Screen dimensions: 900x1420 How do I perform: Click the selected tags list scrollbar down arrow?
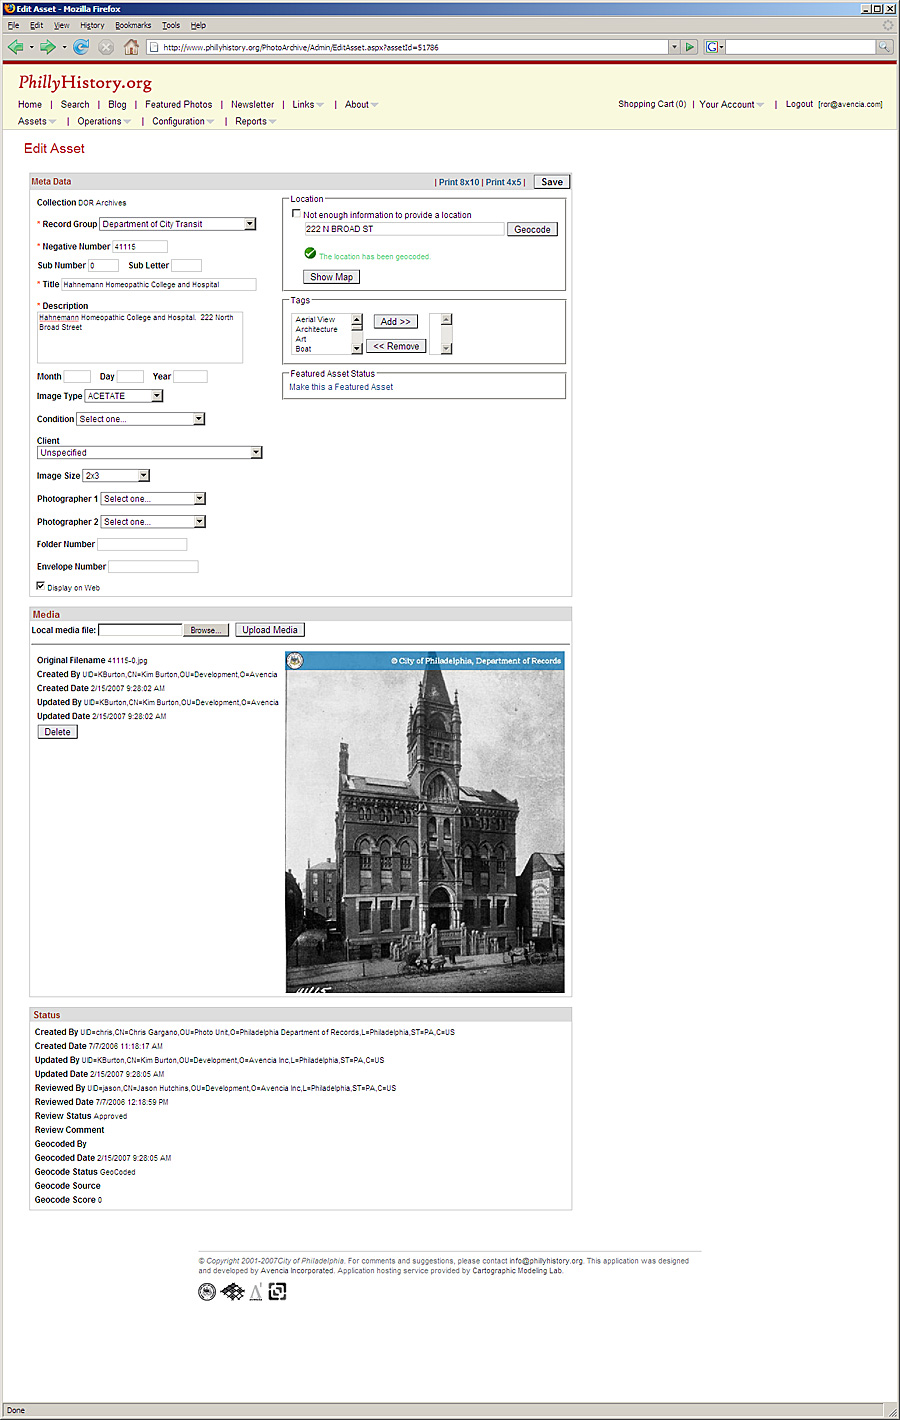(x=447, y=348)
